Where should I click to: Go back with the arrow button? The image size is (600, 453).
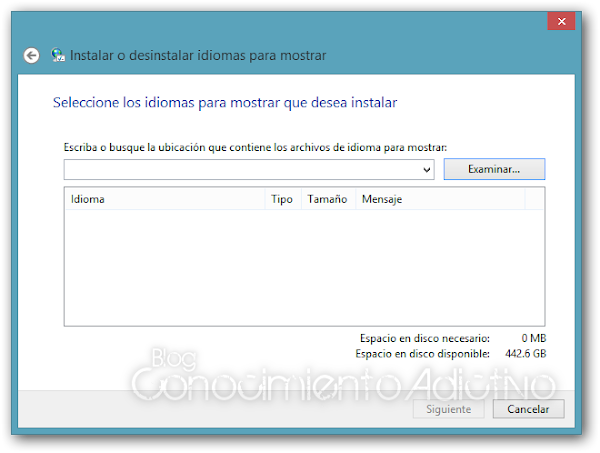31,55
